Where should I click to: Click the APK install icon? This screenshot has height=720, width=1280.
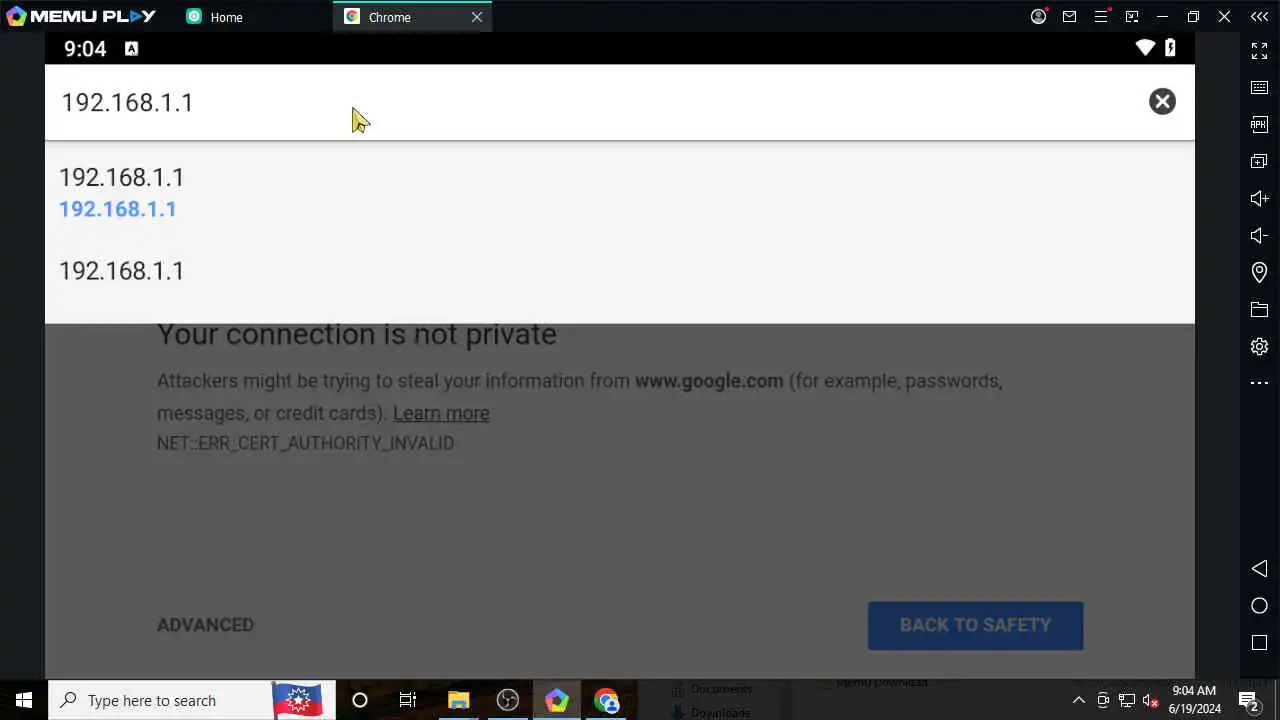coord(1259,125)
